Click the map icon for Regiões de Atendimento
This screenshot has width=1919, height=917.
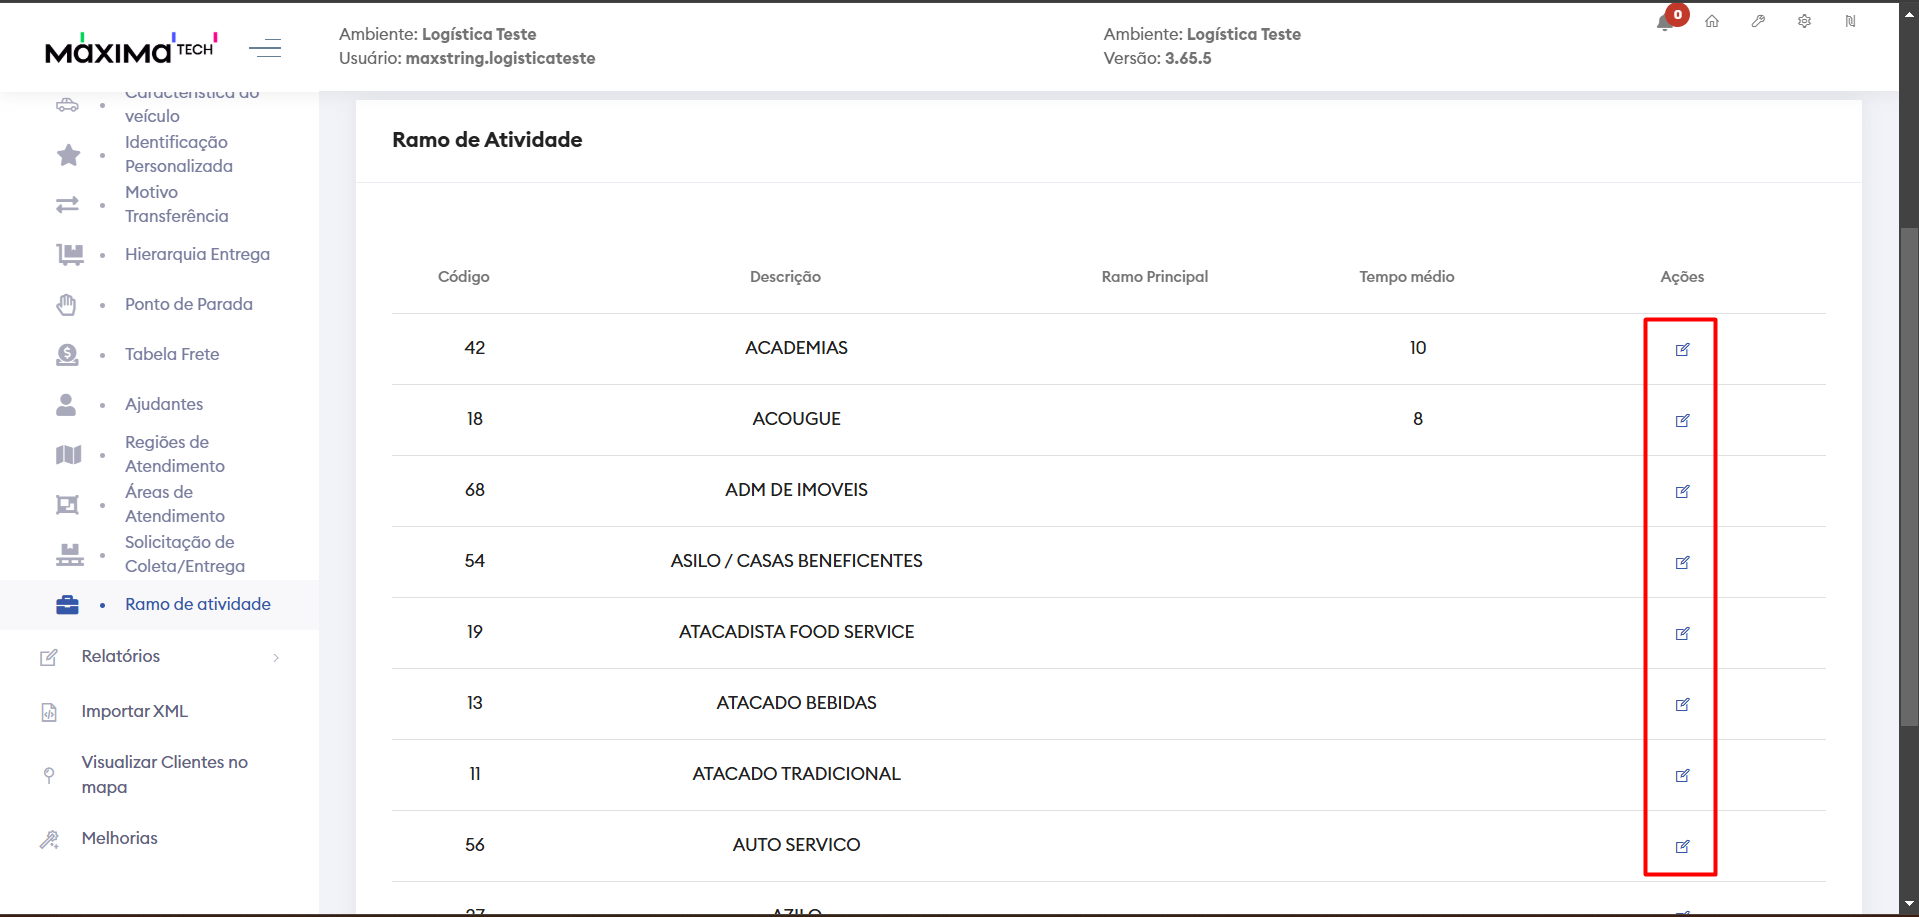point(68,455)
